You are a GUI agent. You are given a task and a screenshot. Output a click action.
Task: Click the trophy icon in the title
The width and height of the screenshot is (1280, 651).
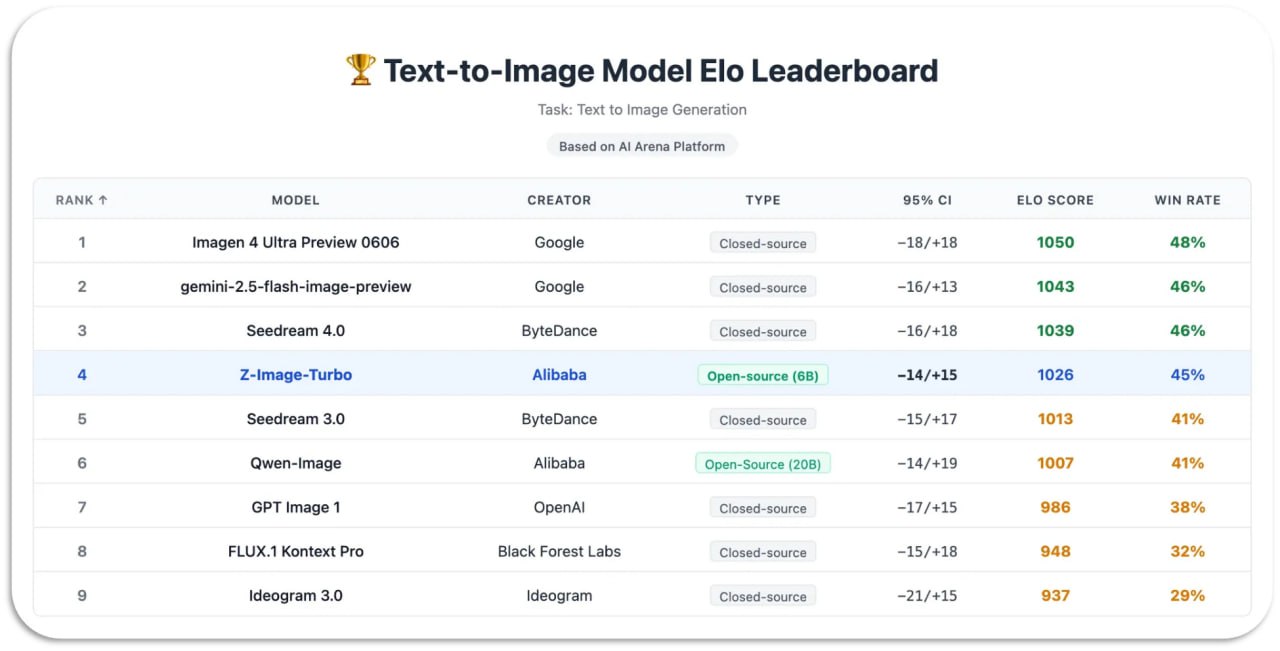coord(360,70)
